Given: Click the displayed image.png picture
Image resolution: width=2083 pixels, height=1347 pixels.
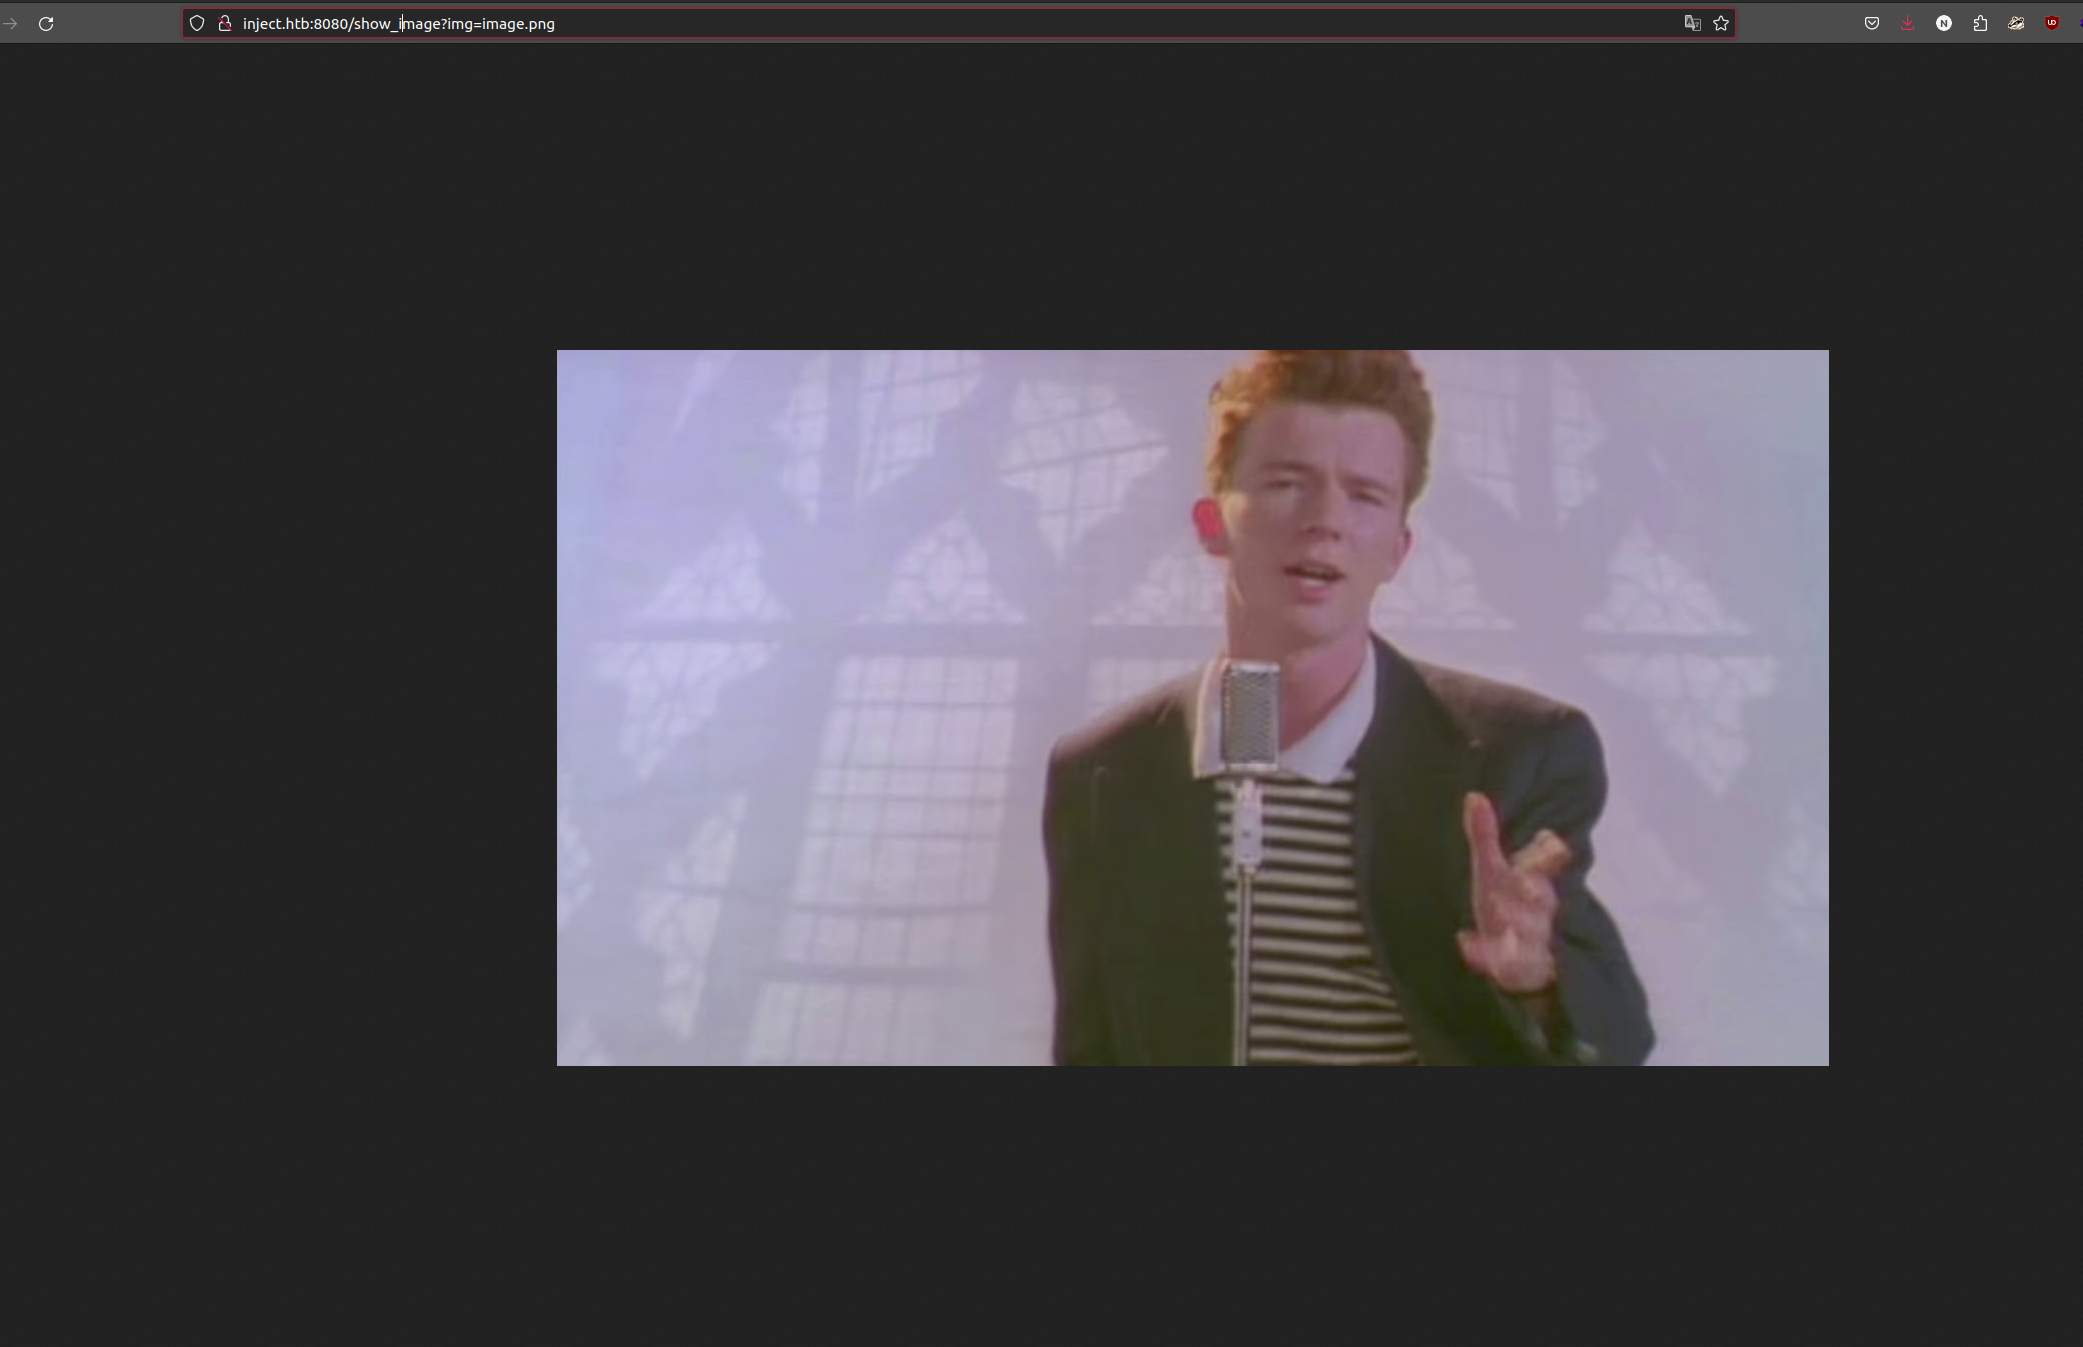Looking at the screenshot, I should pos(1192,708).
